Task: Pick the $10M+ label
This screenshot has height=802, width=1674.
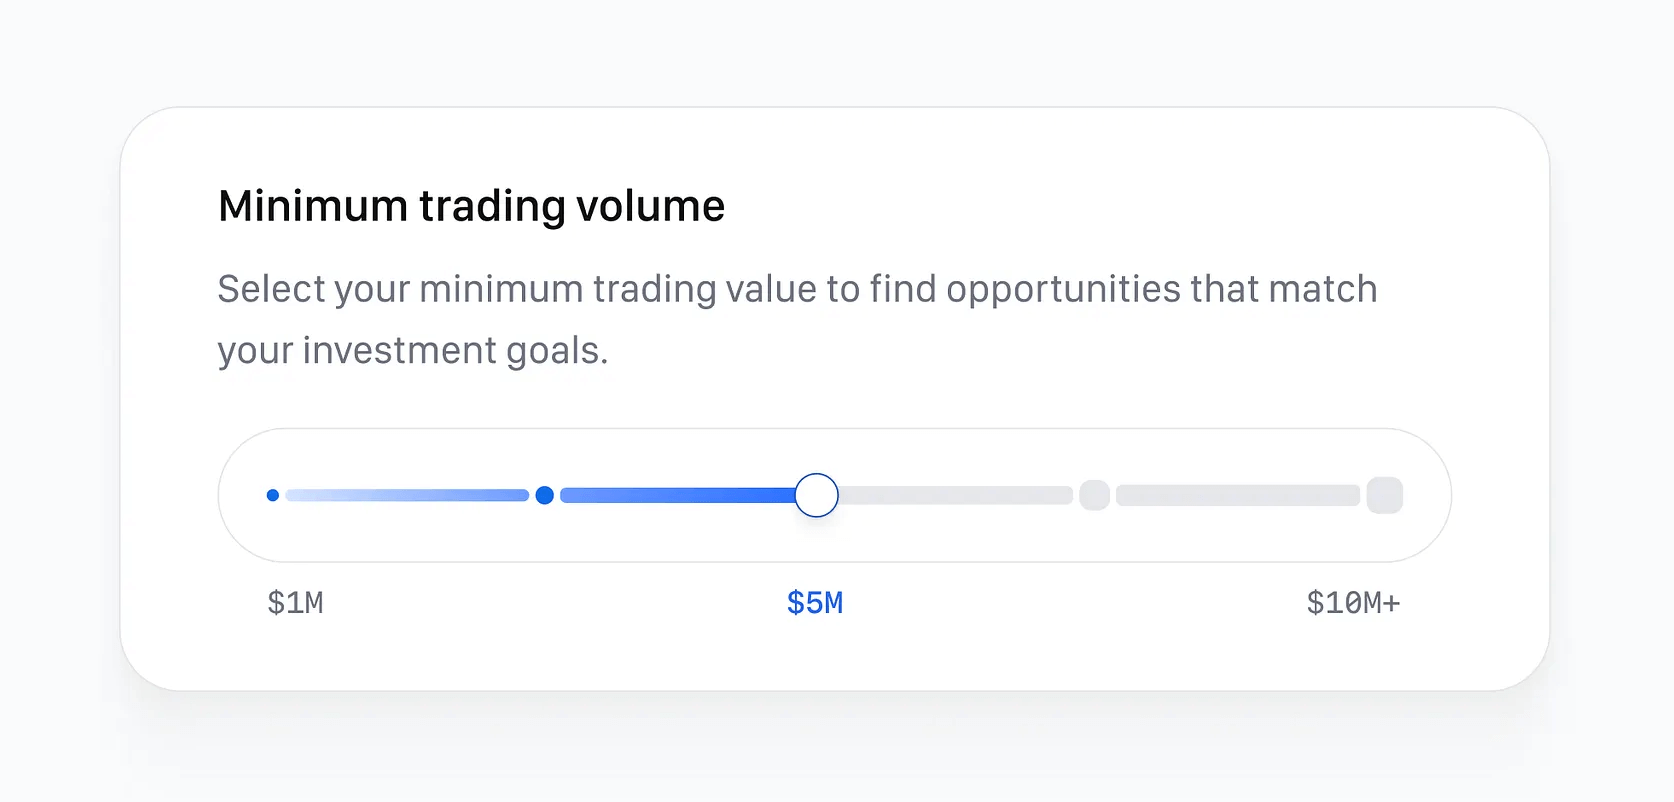Action: click(1353, 603)
